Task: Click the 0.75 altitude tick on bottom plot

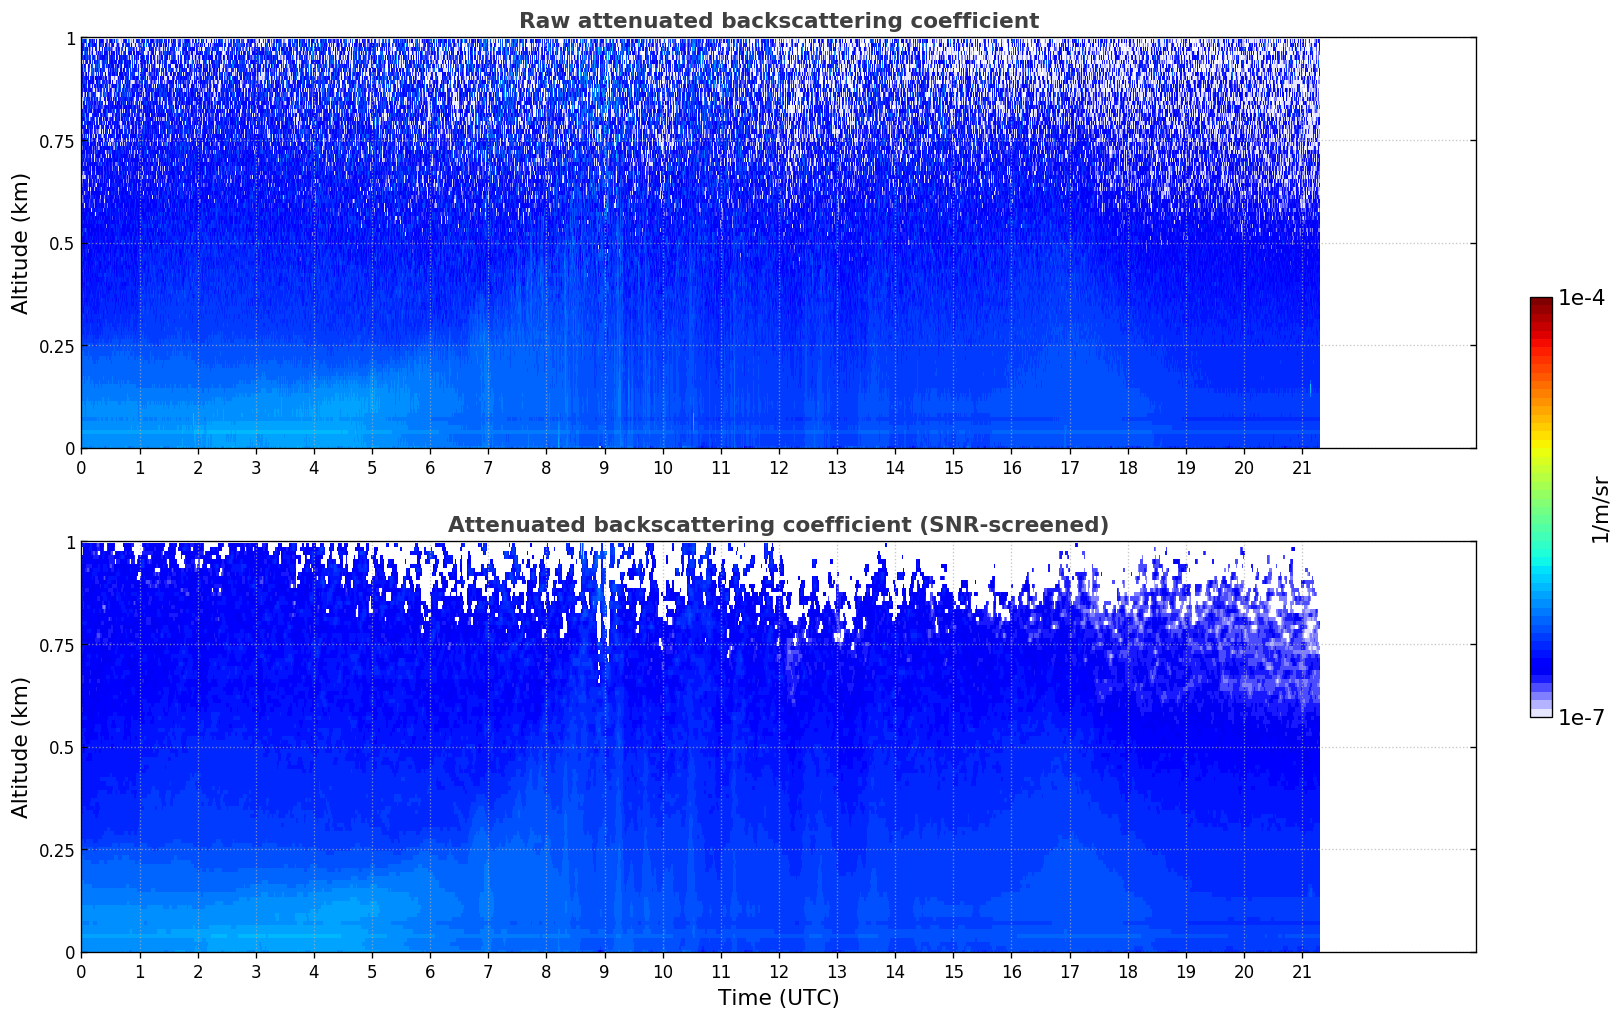Action: pyautogui.click(x=57, y=645)
